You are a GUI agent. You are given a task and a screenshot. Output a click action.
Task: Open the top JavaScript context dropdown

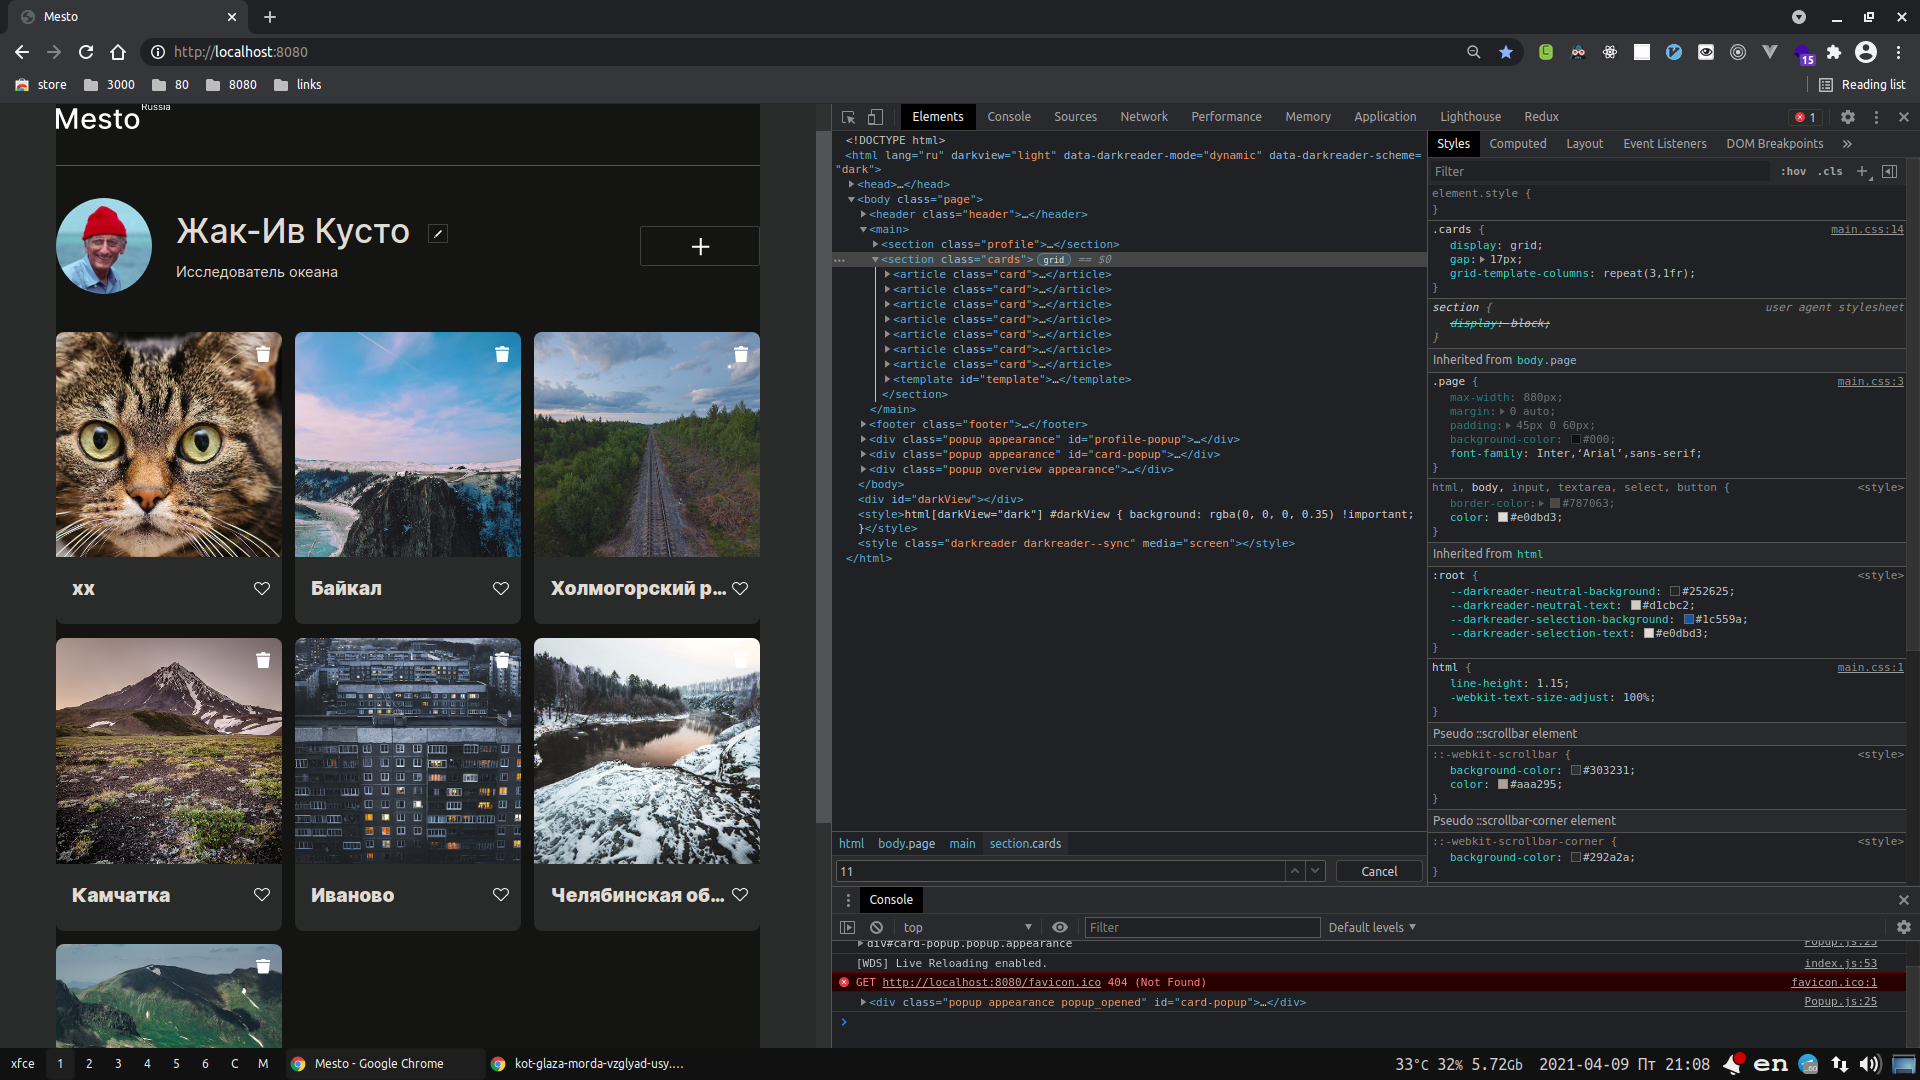pos(967,927)
